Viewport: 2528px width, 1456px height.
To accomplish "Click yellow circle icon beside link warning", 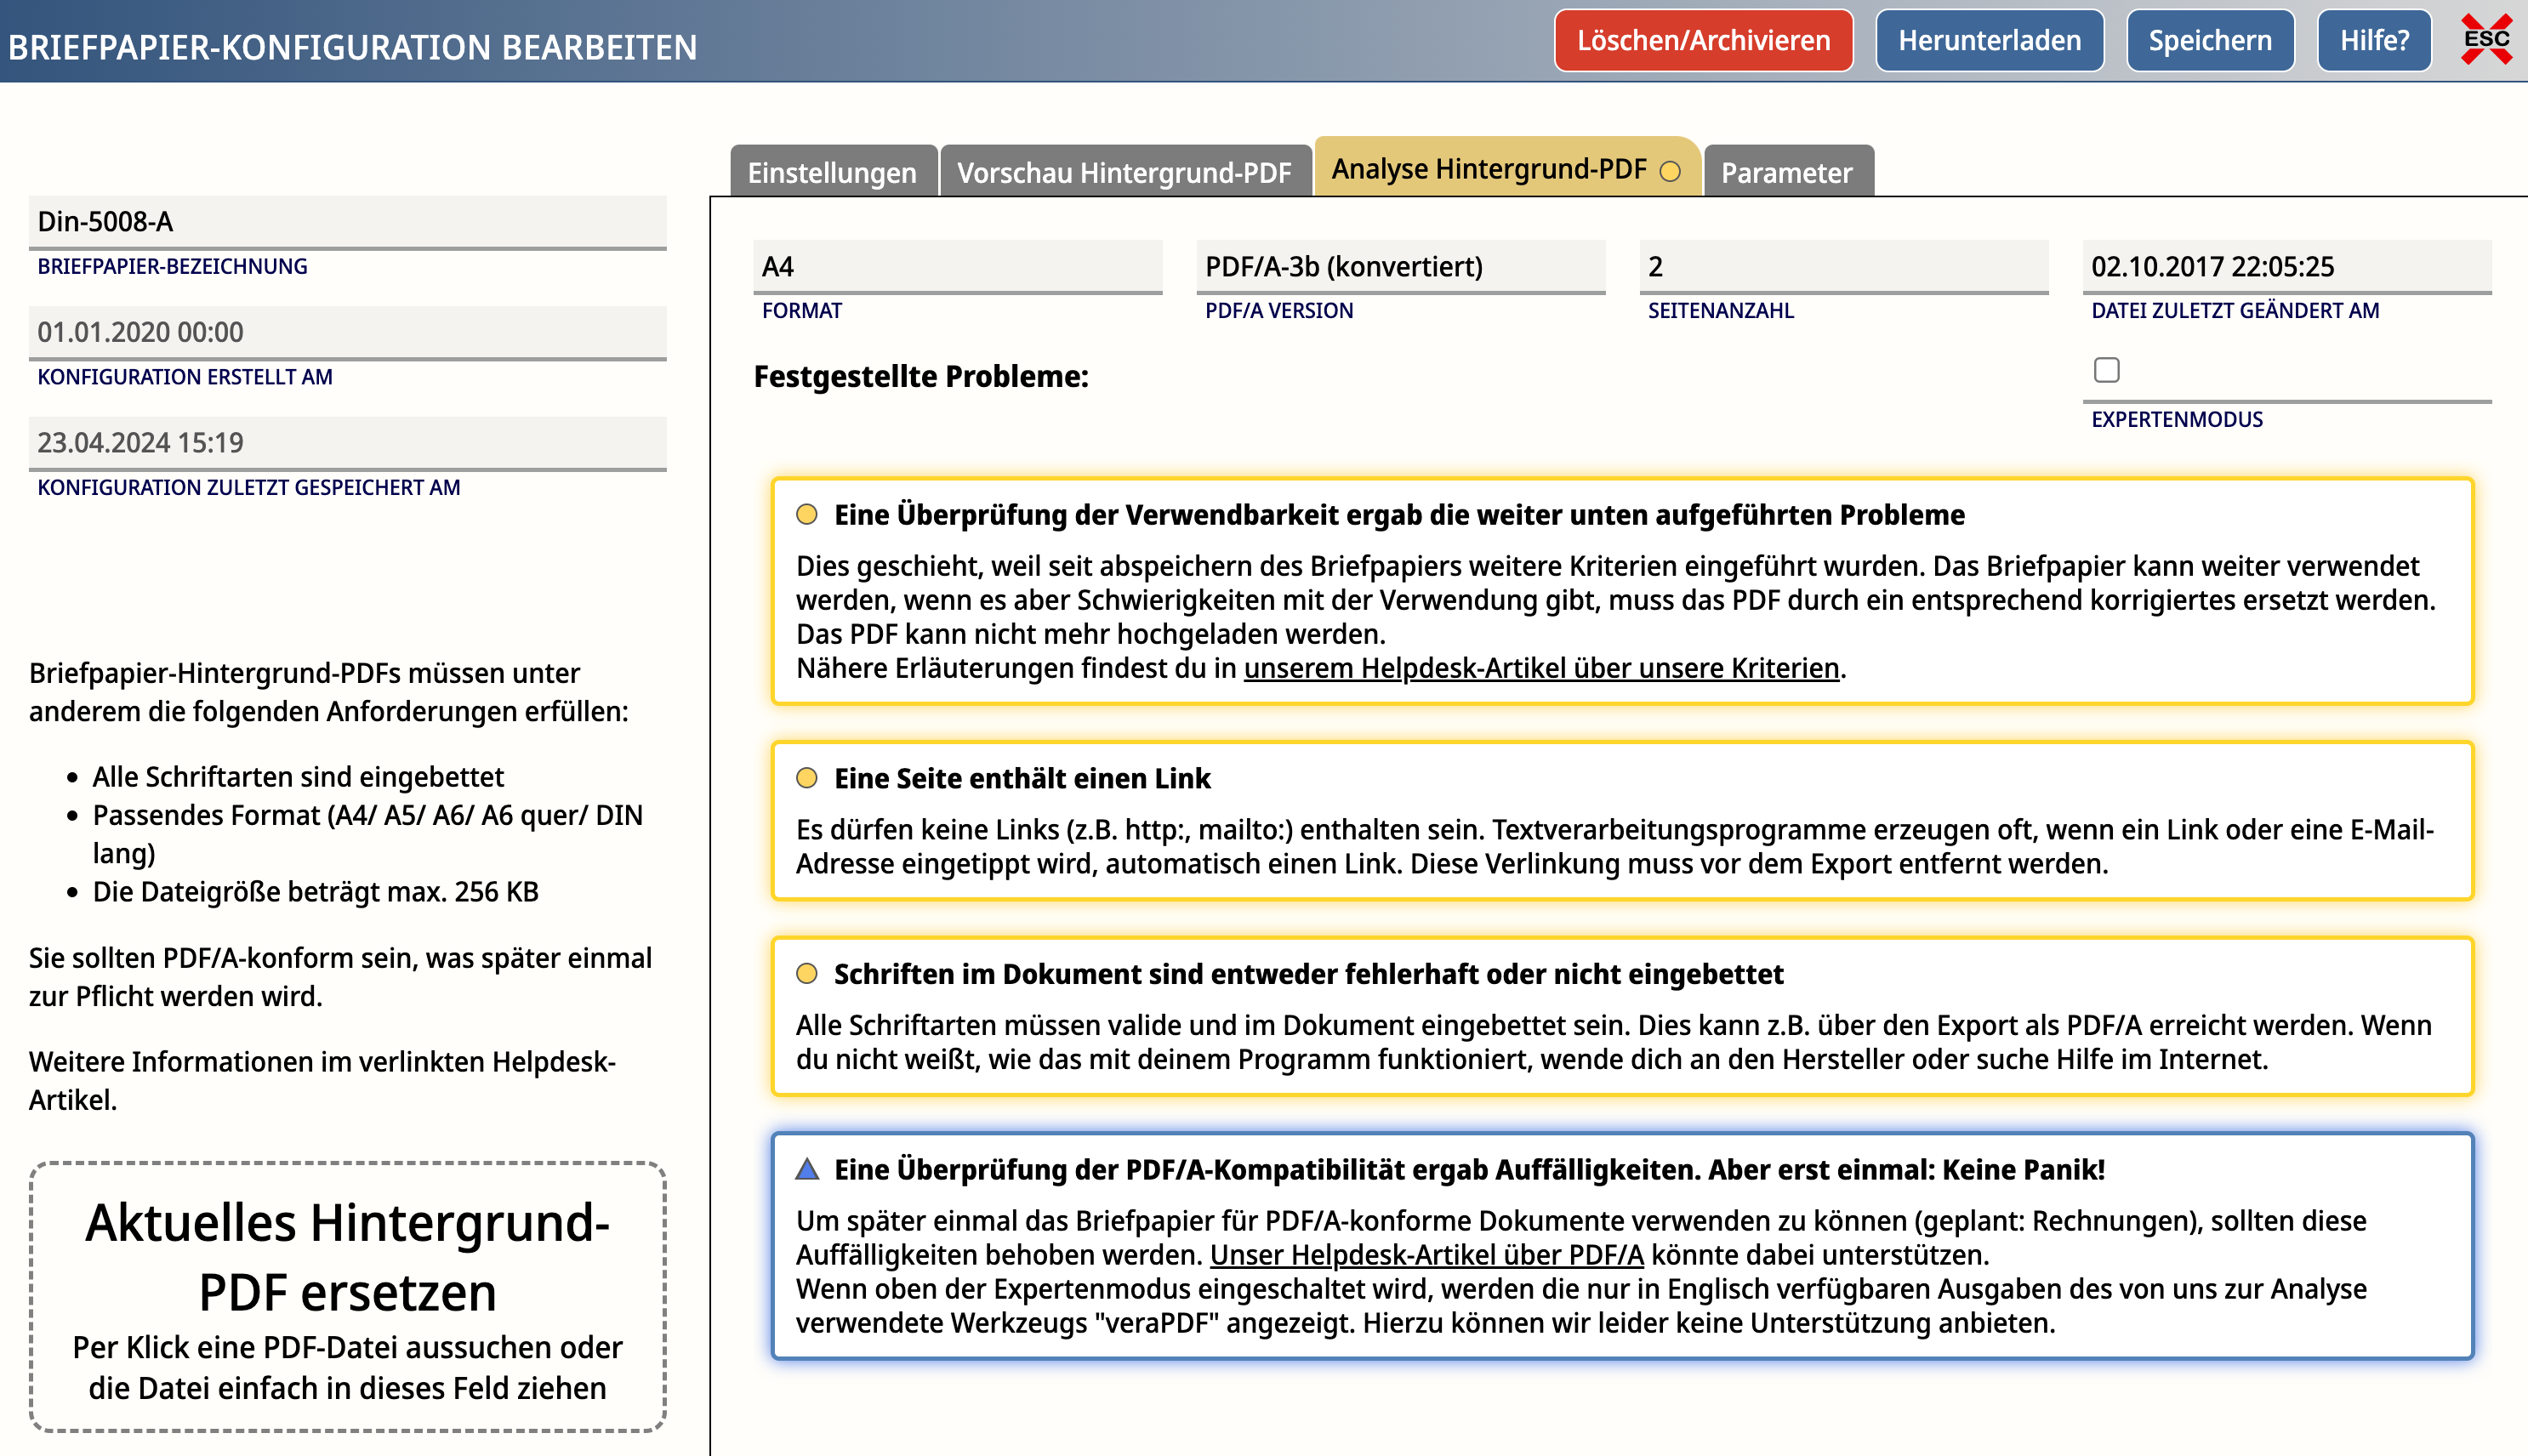I will (x=807, y=778).
